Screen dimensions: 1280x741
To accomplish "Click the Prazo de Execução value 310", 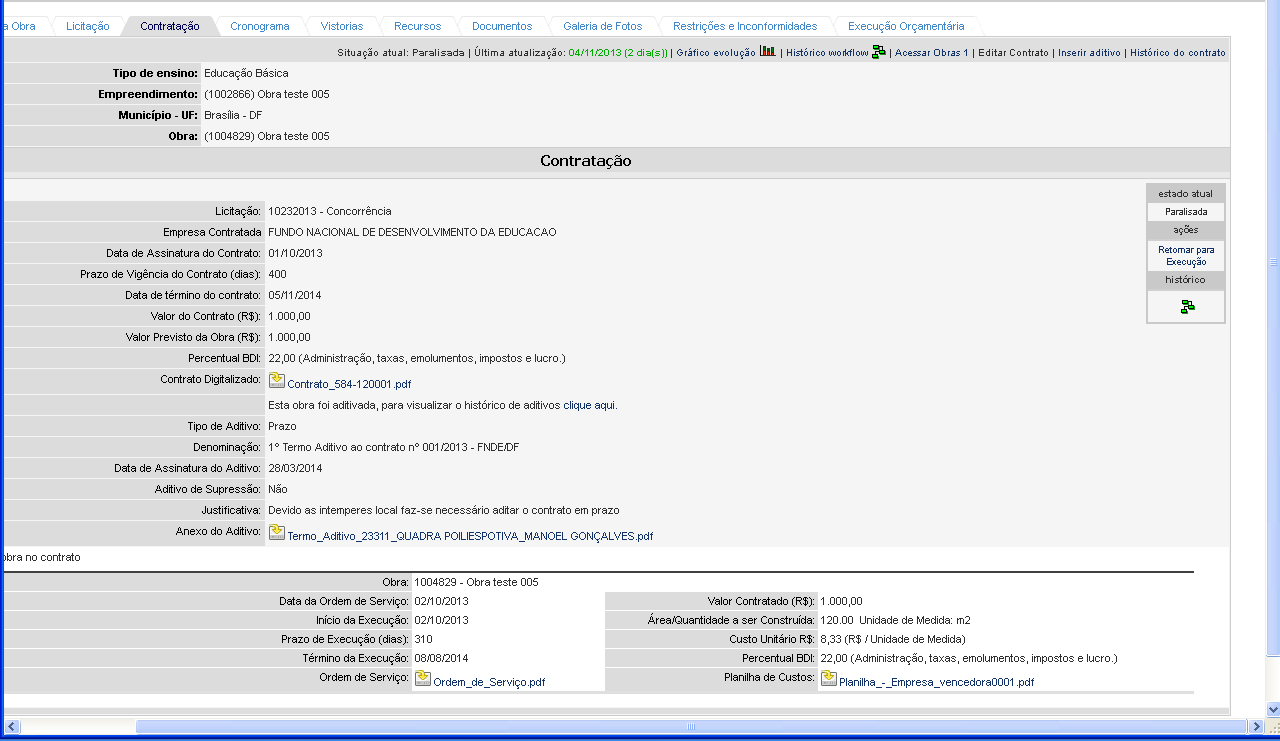I will tap(423, 639).
